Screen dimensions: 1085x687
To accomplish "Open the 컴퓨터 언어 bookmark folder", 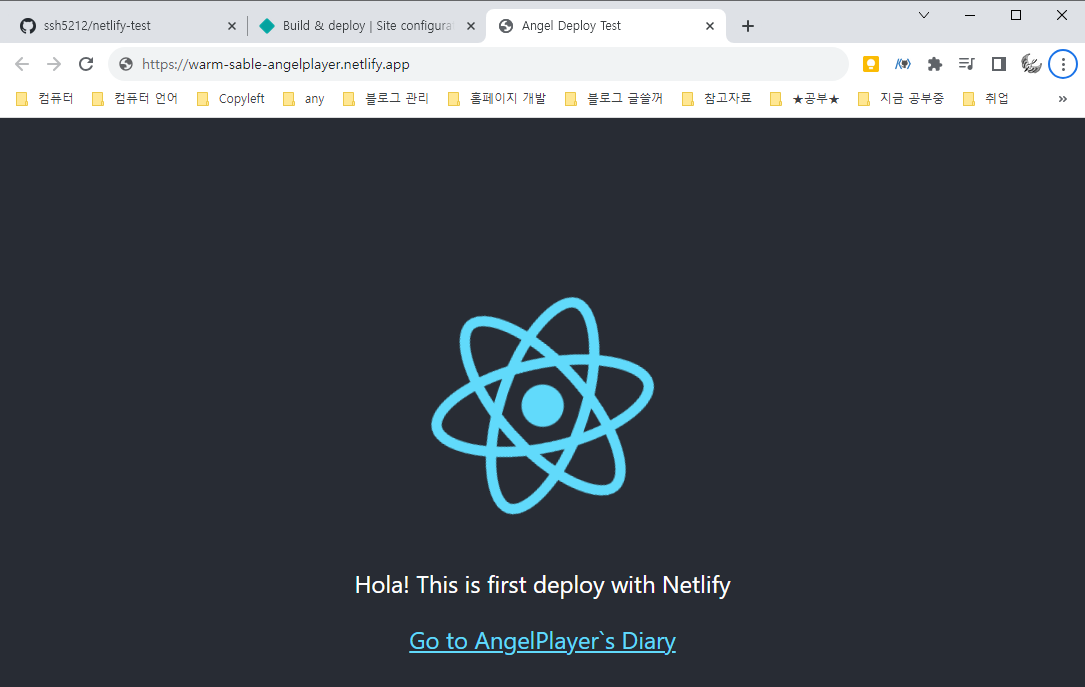I will click(135, 99).
